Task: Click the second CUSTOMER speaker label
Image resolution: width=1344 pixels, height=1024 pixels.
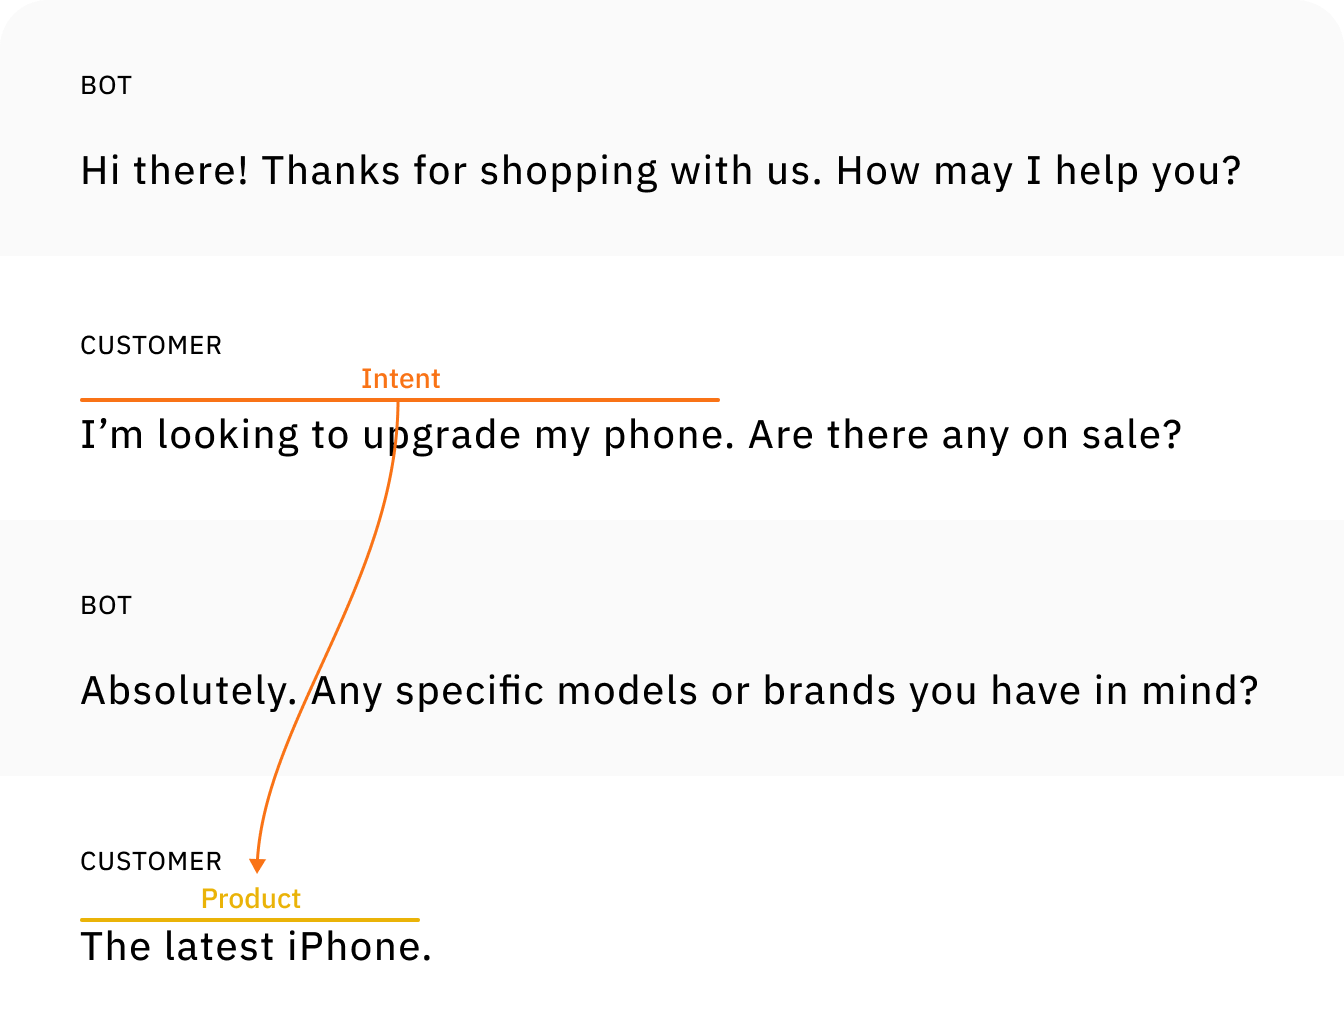Action: point(151,862)
